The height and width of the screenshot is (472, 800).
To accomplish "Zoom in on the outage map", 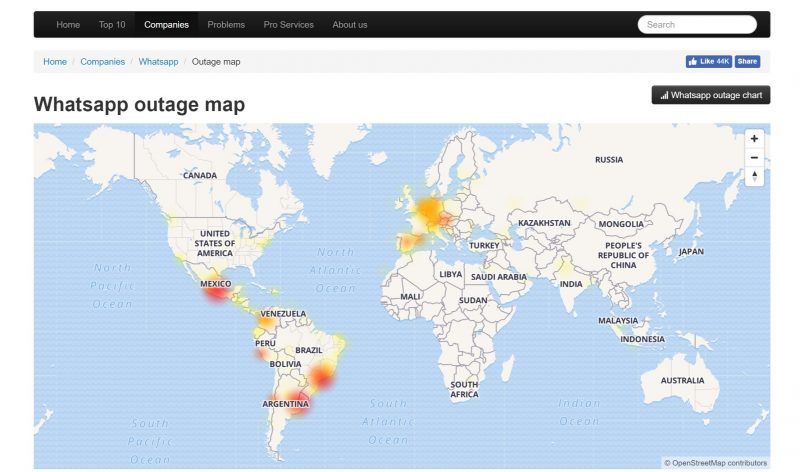I will point(754,139).
